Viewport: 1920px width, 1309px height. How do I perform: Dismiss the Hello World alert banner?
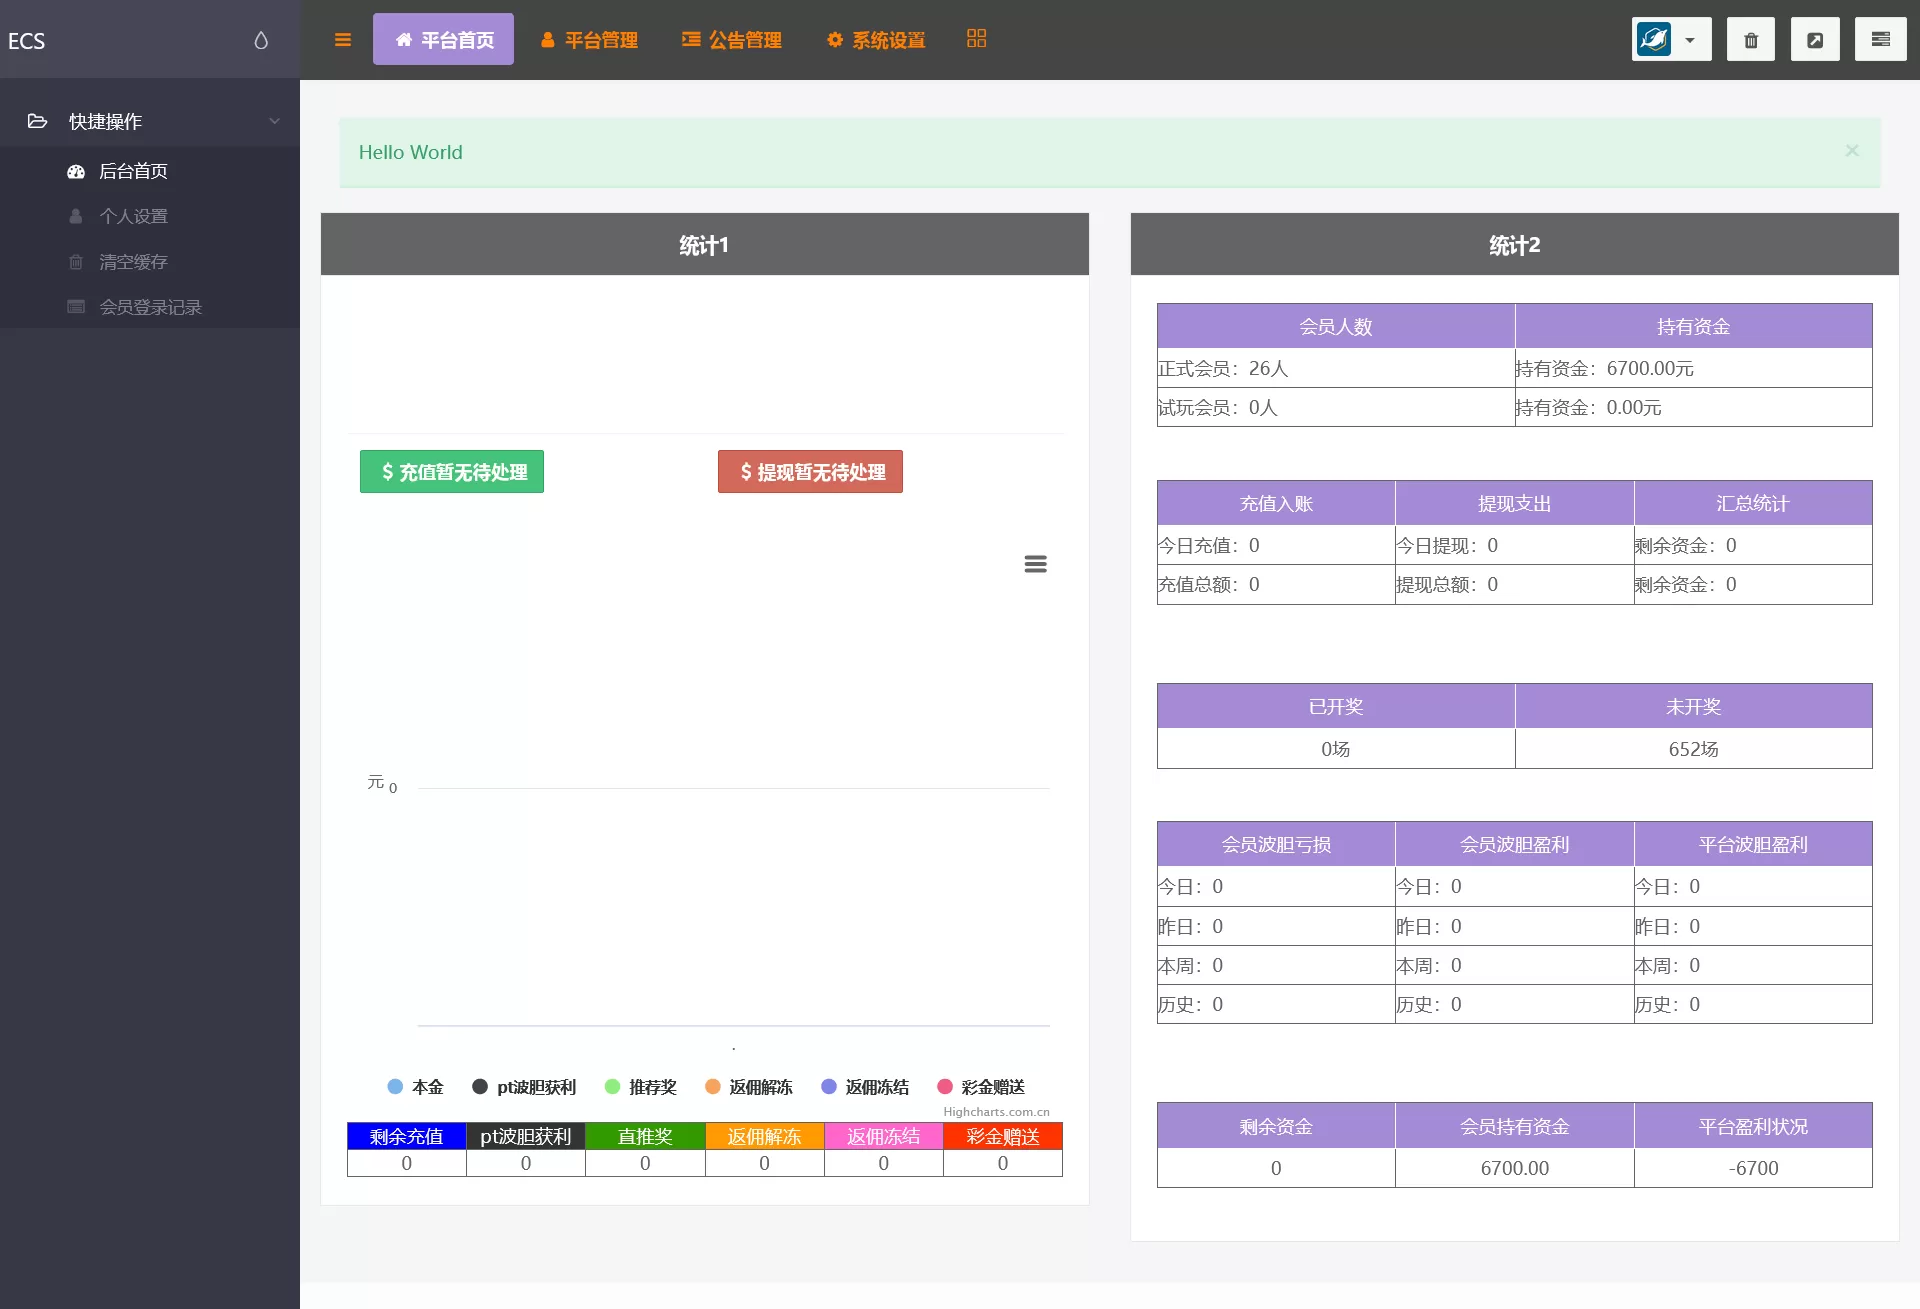pos(1852,150)
